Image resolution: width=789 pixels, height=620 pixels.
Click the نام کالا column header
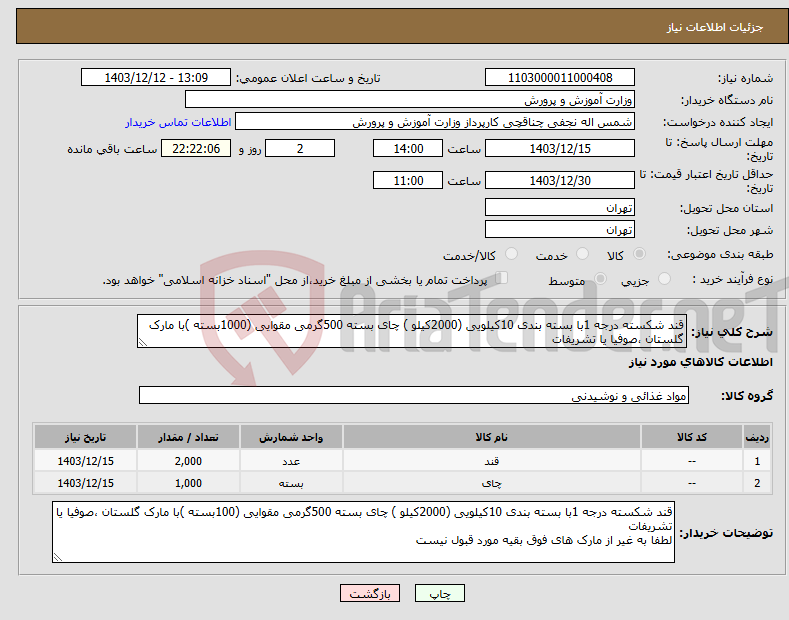coord(491,437)
